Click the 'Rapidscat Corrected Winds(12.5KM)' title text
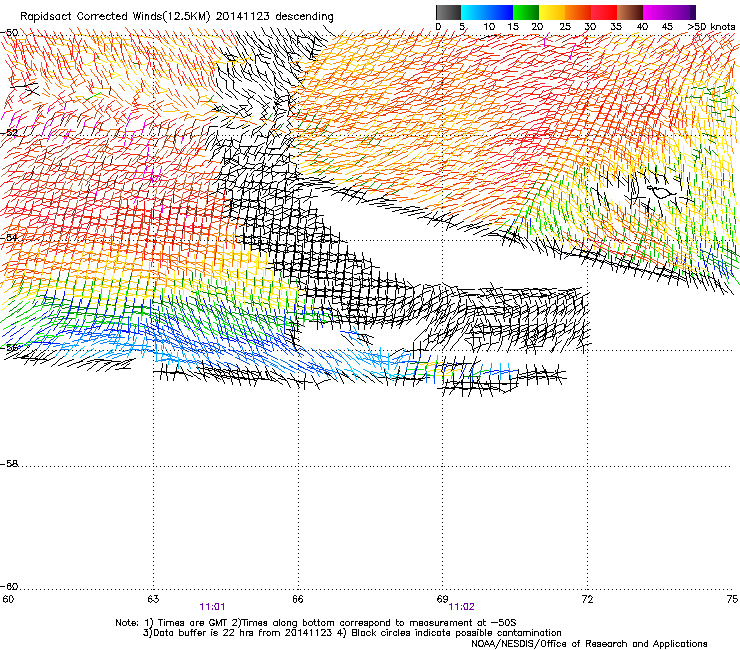740x650 pixels. coord(115,17)
